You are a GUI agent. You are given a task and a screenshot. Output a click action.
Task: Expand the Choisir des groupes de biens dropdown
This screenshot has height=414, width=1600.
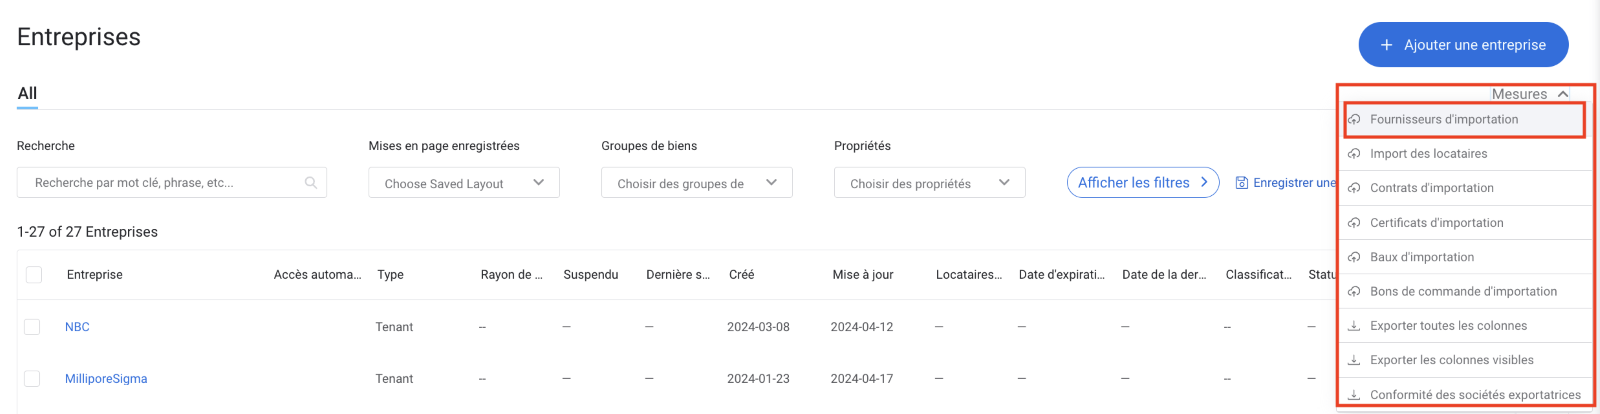coord(696,183)
